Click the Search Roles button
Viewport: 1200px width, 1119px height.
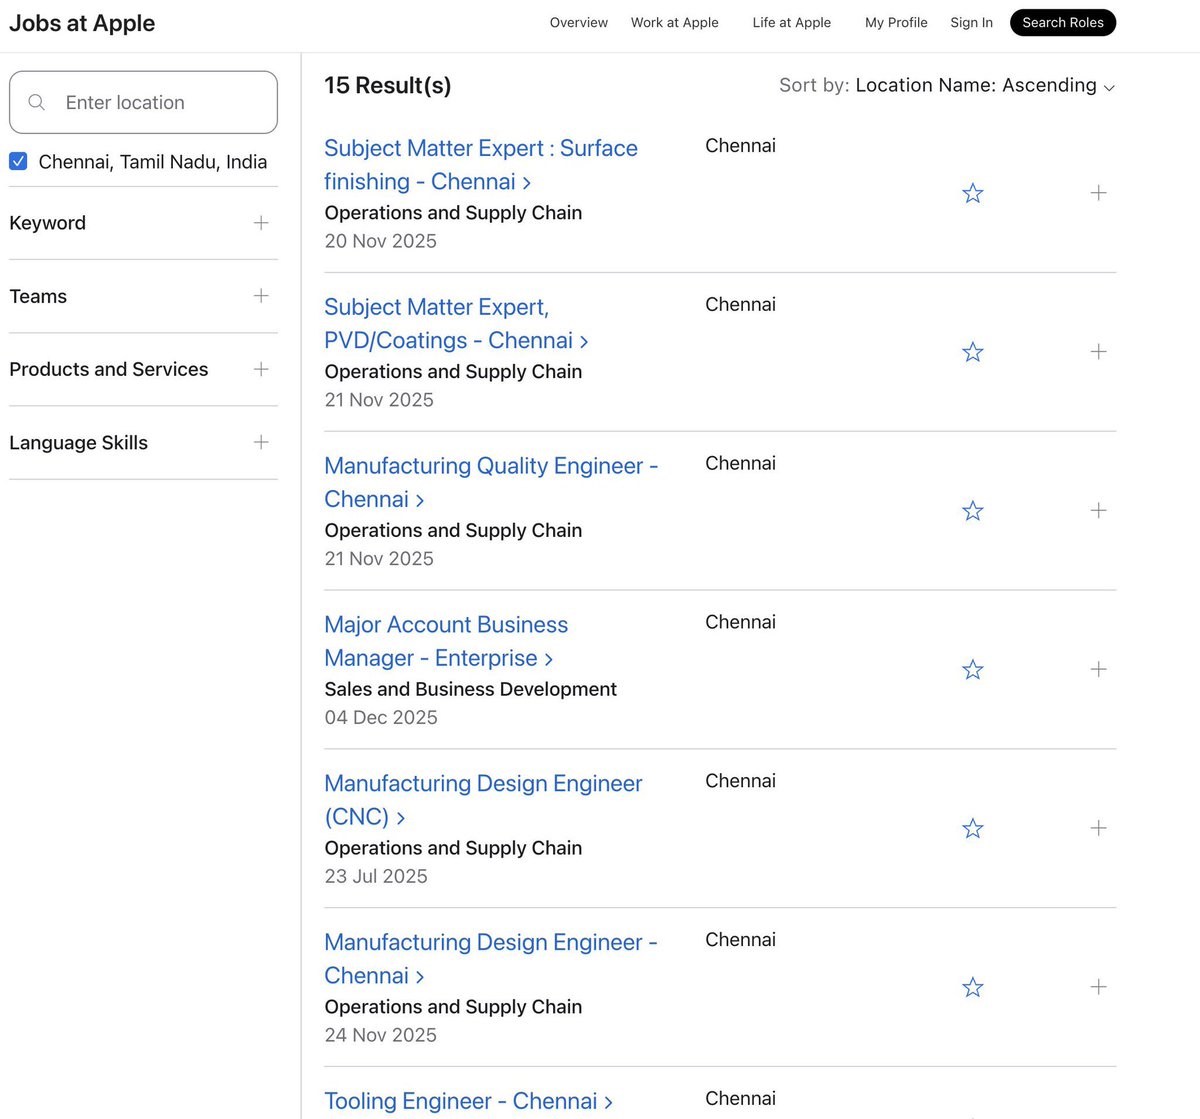1063,22
